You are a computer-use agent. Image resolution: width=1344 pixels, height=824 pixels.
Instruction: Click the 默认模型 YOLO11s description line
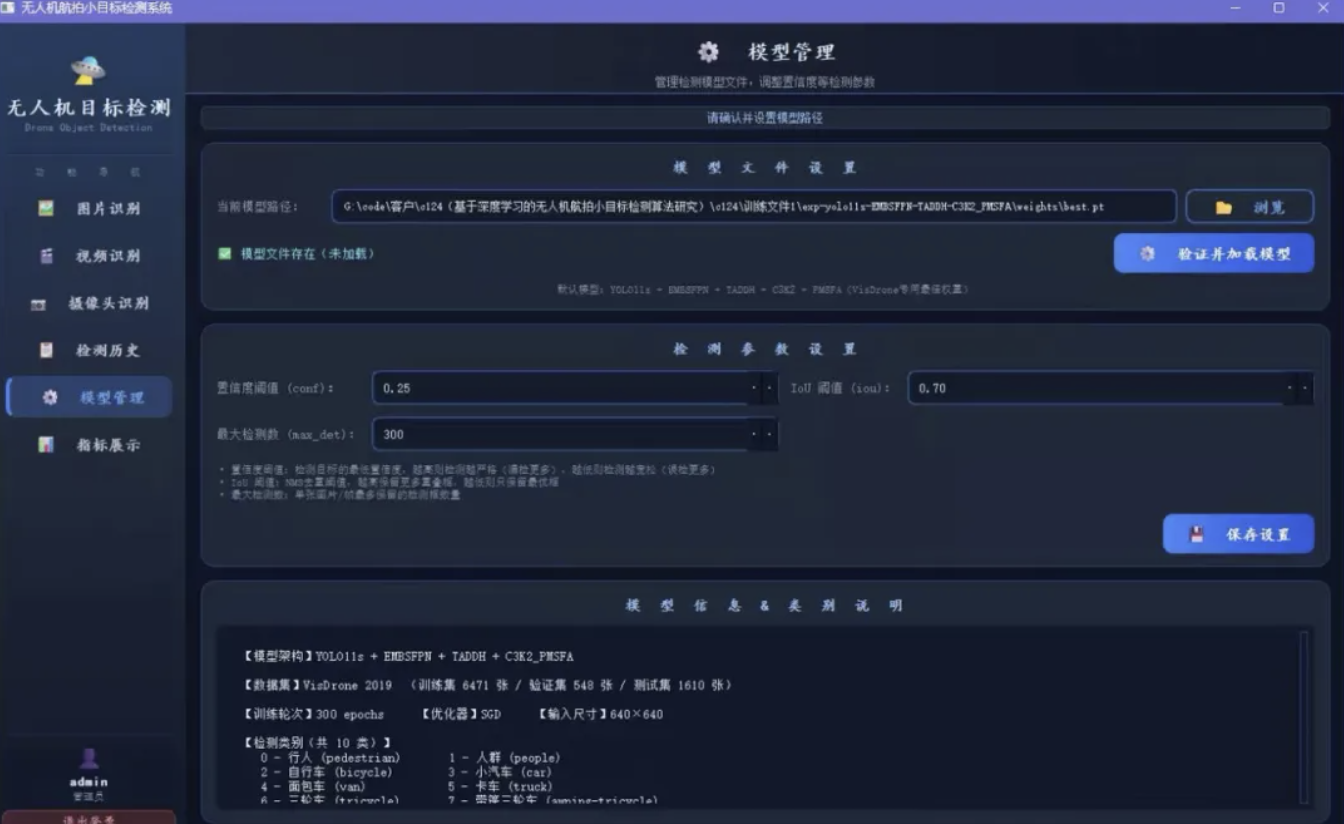tap(762, 289)
